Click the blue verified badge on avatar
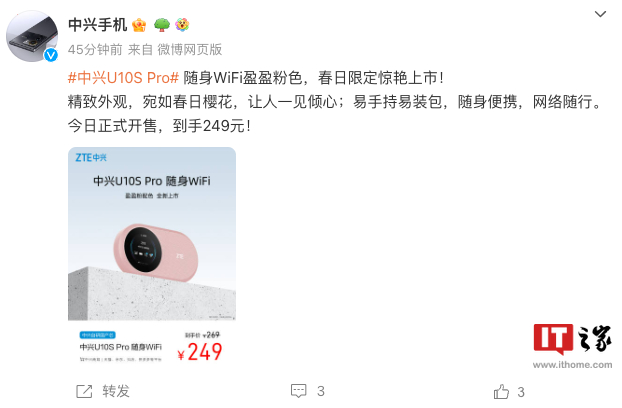 [51, 55]
